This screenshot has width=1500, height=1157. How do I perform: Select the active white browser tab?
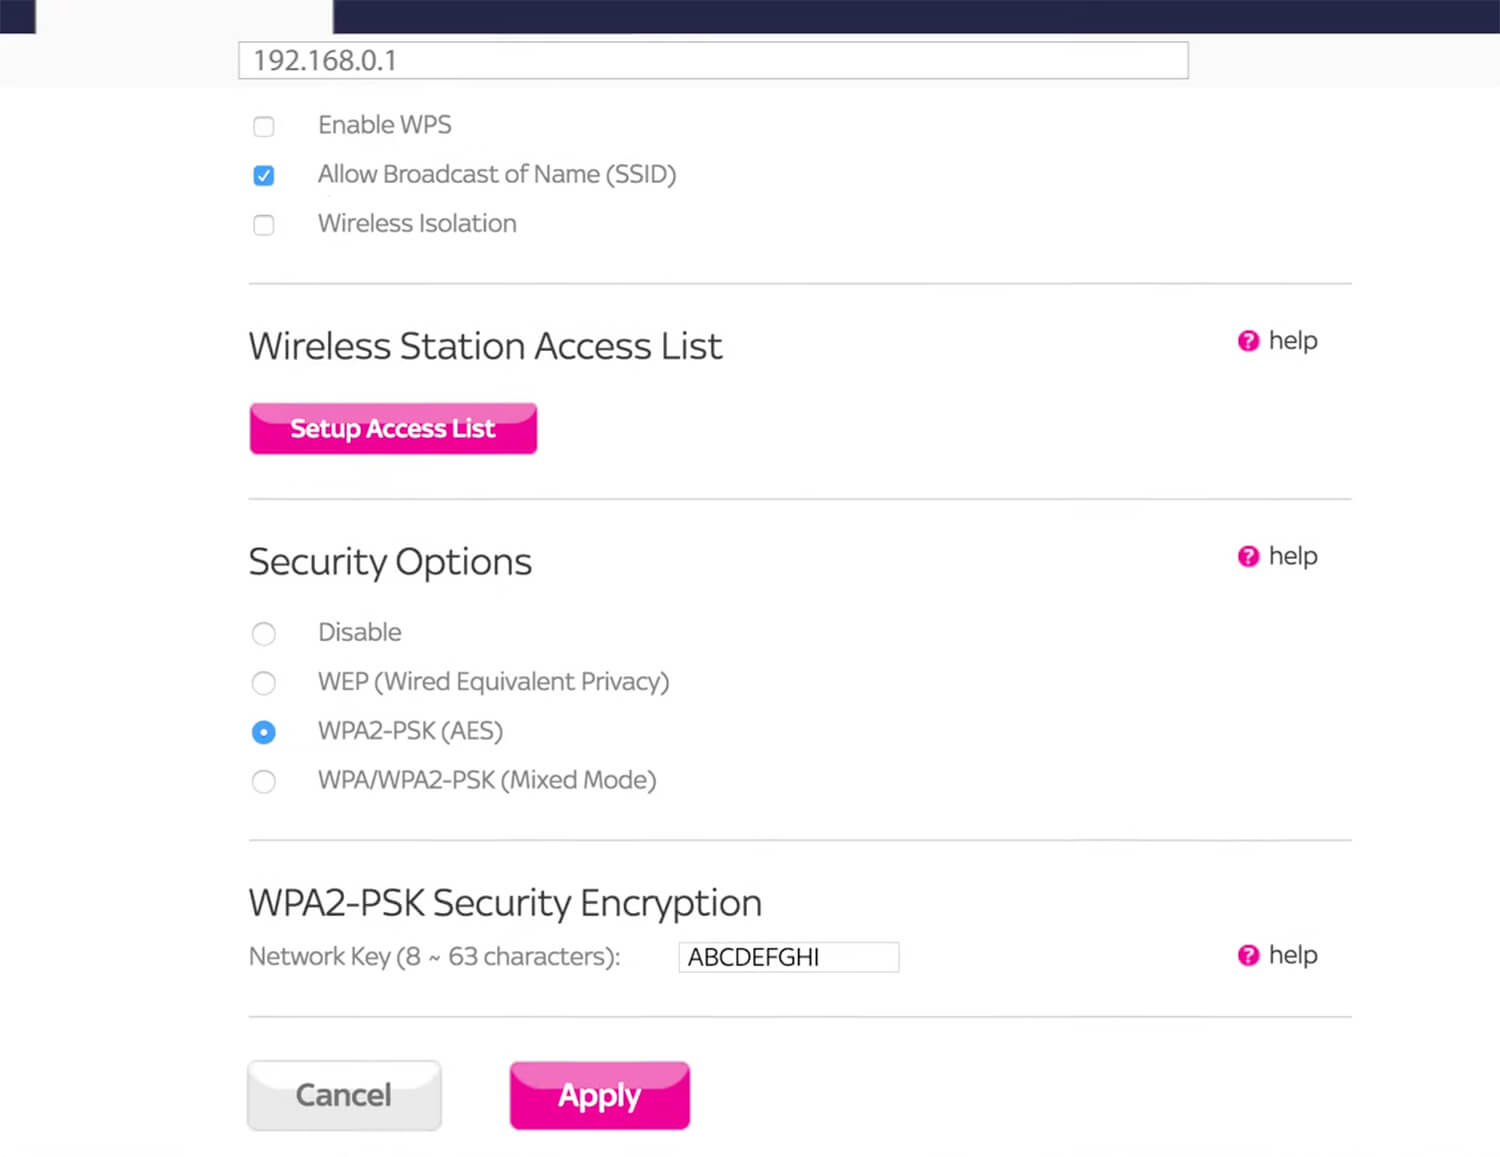184,16
